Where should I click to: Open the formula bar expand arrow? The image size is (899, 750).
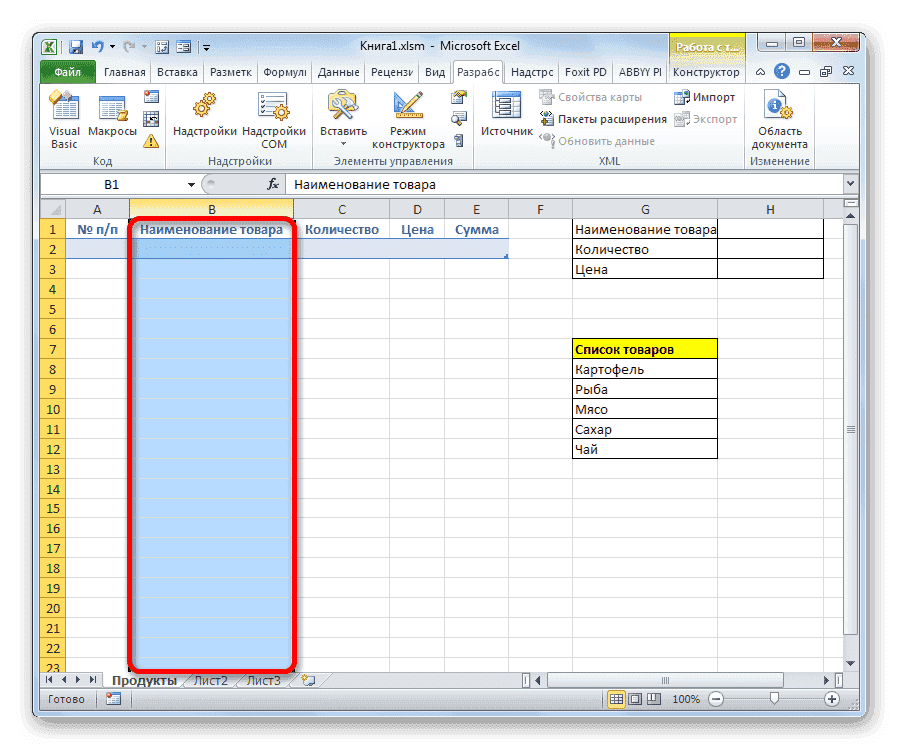(x=849, y=184)
